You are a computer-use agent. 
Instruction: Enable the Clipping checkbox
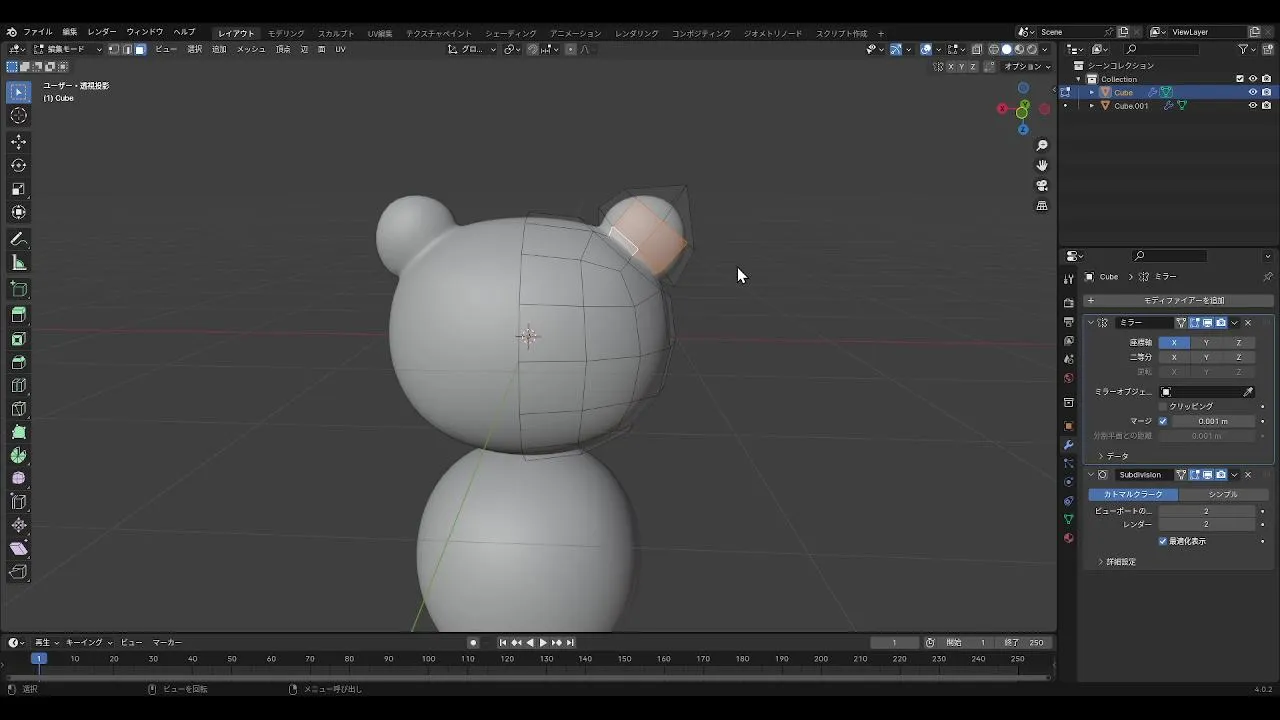tap(1163, 406)
